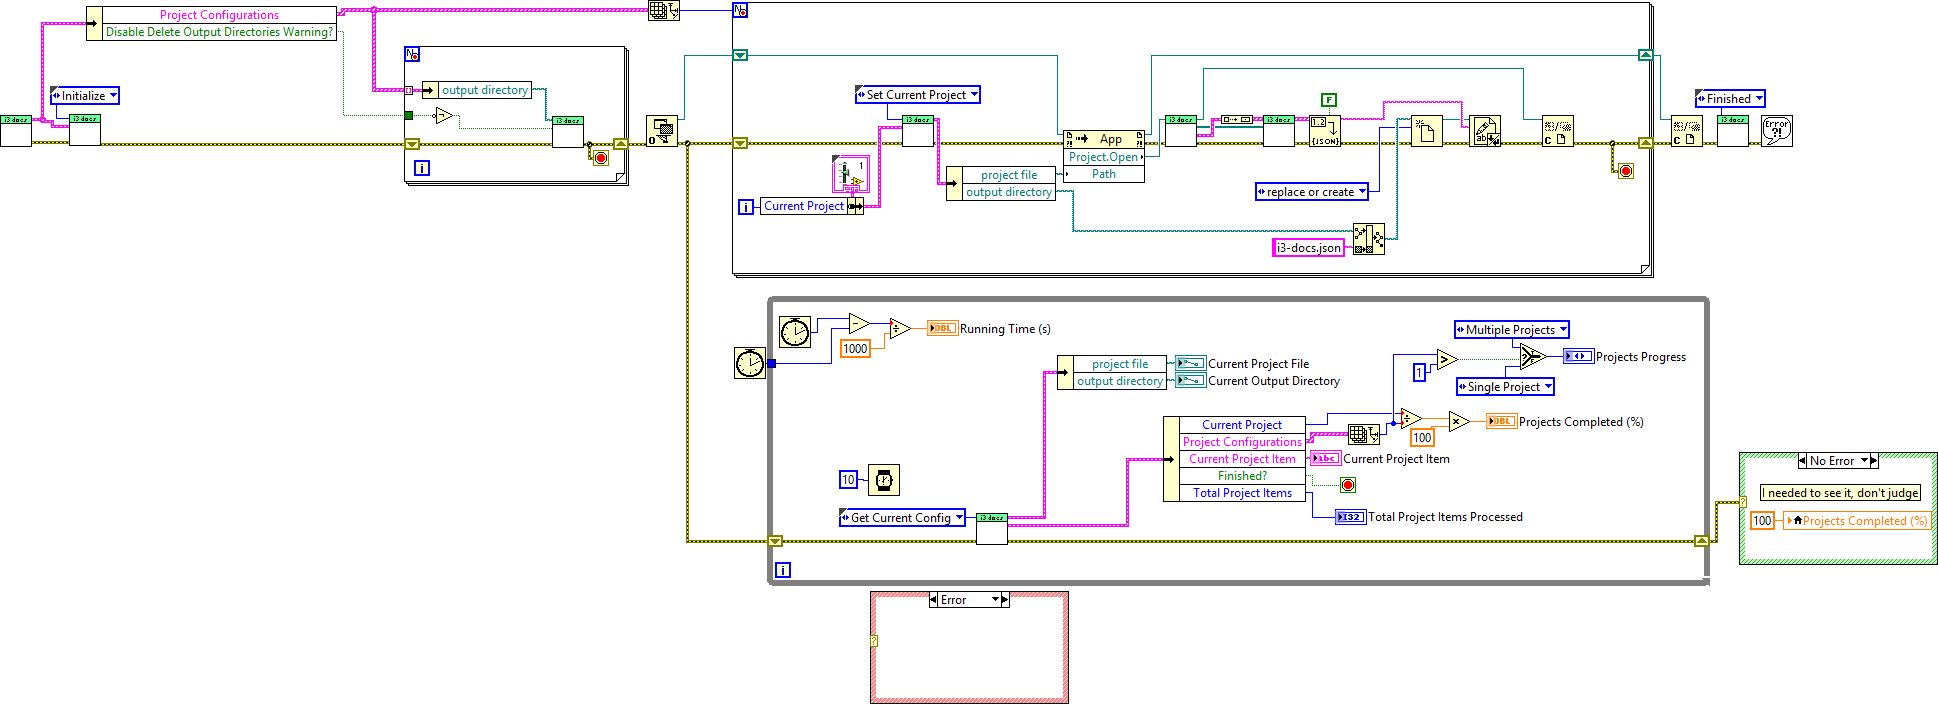Image resolution: width=1938 pixels, height=704 pixels.
Task: Open the Initialize enum constant dropdown
Action: coord(85,96)
